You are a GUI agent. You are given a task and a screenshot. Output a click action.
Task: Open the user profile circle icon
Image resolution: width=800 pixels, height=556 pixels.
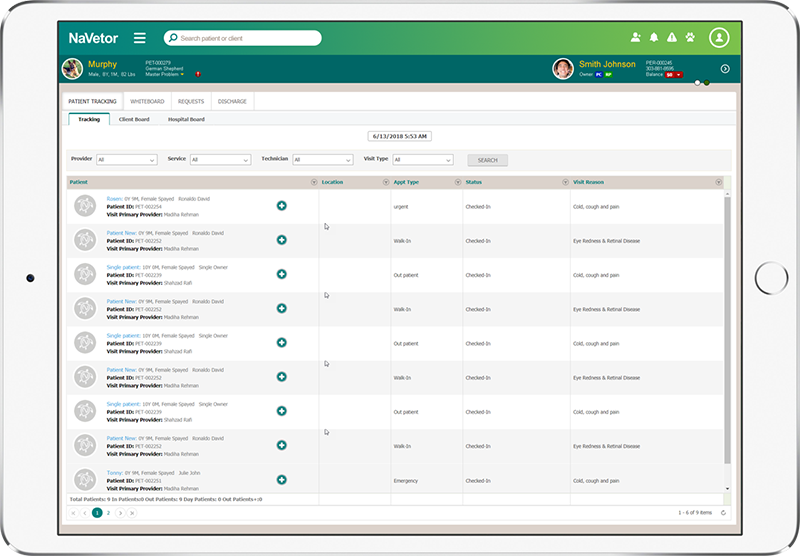point(719,37)
